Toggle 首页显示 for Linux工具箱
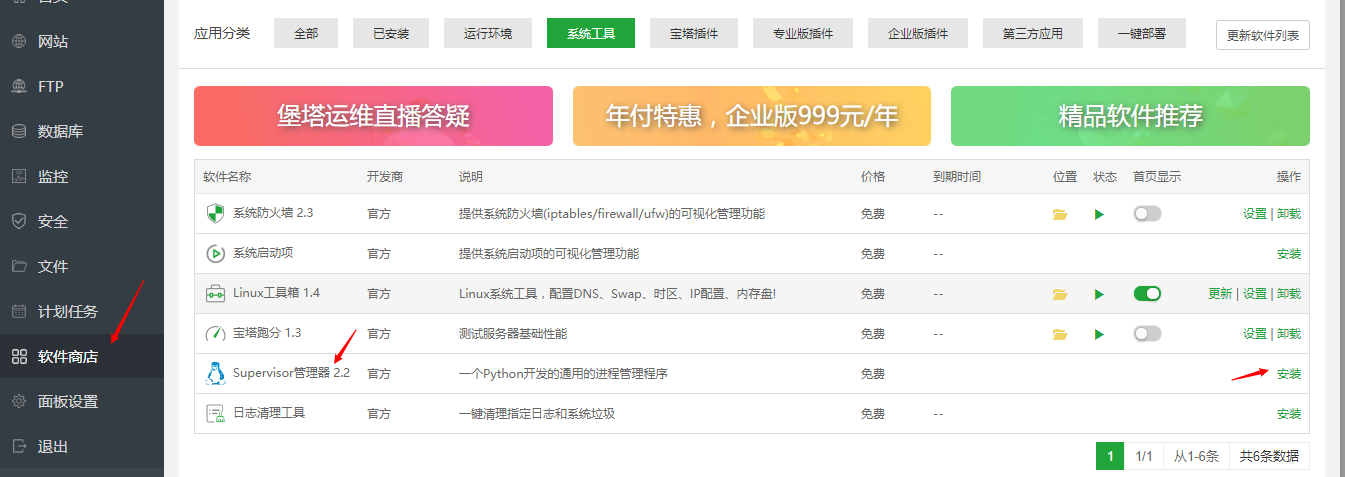Viewport: 1345px width, 477px height. (x=1147, y=294)
